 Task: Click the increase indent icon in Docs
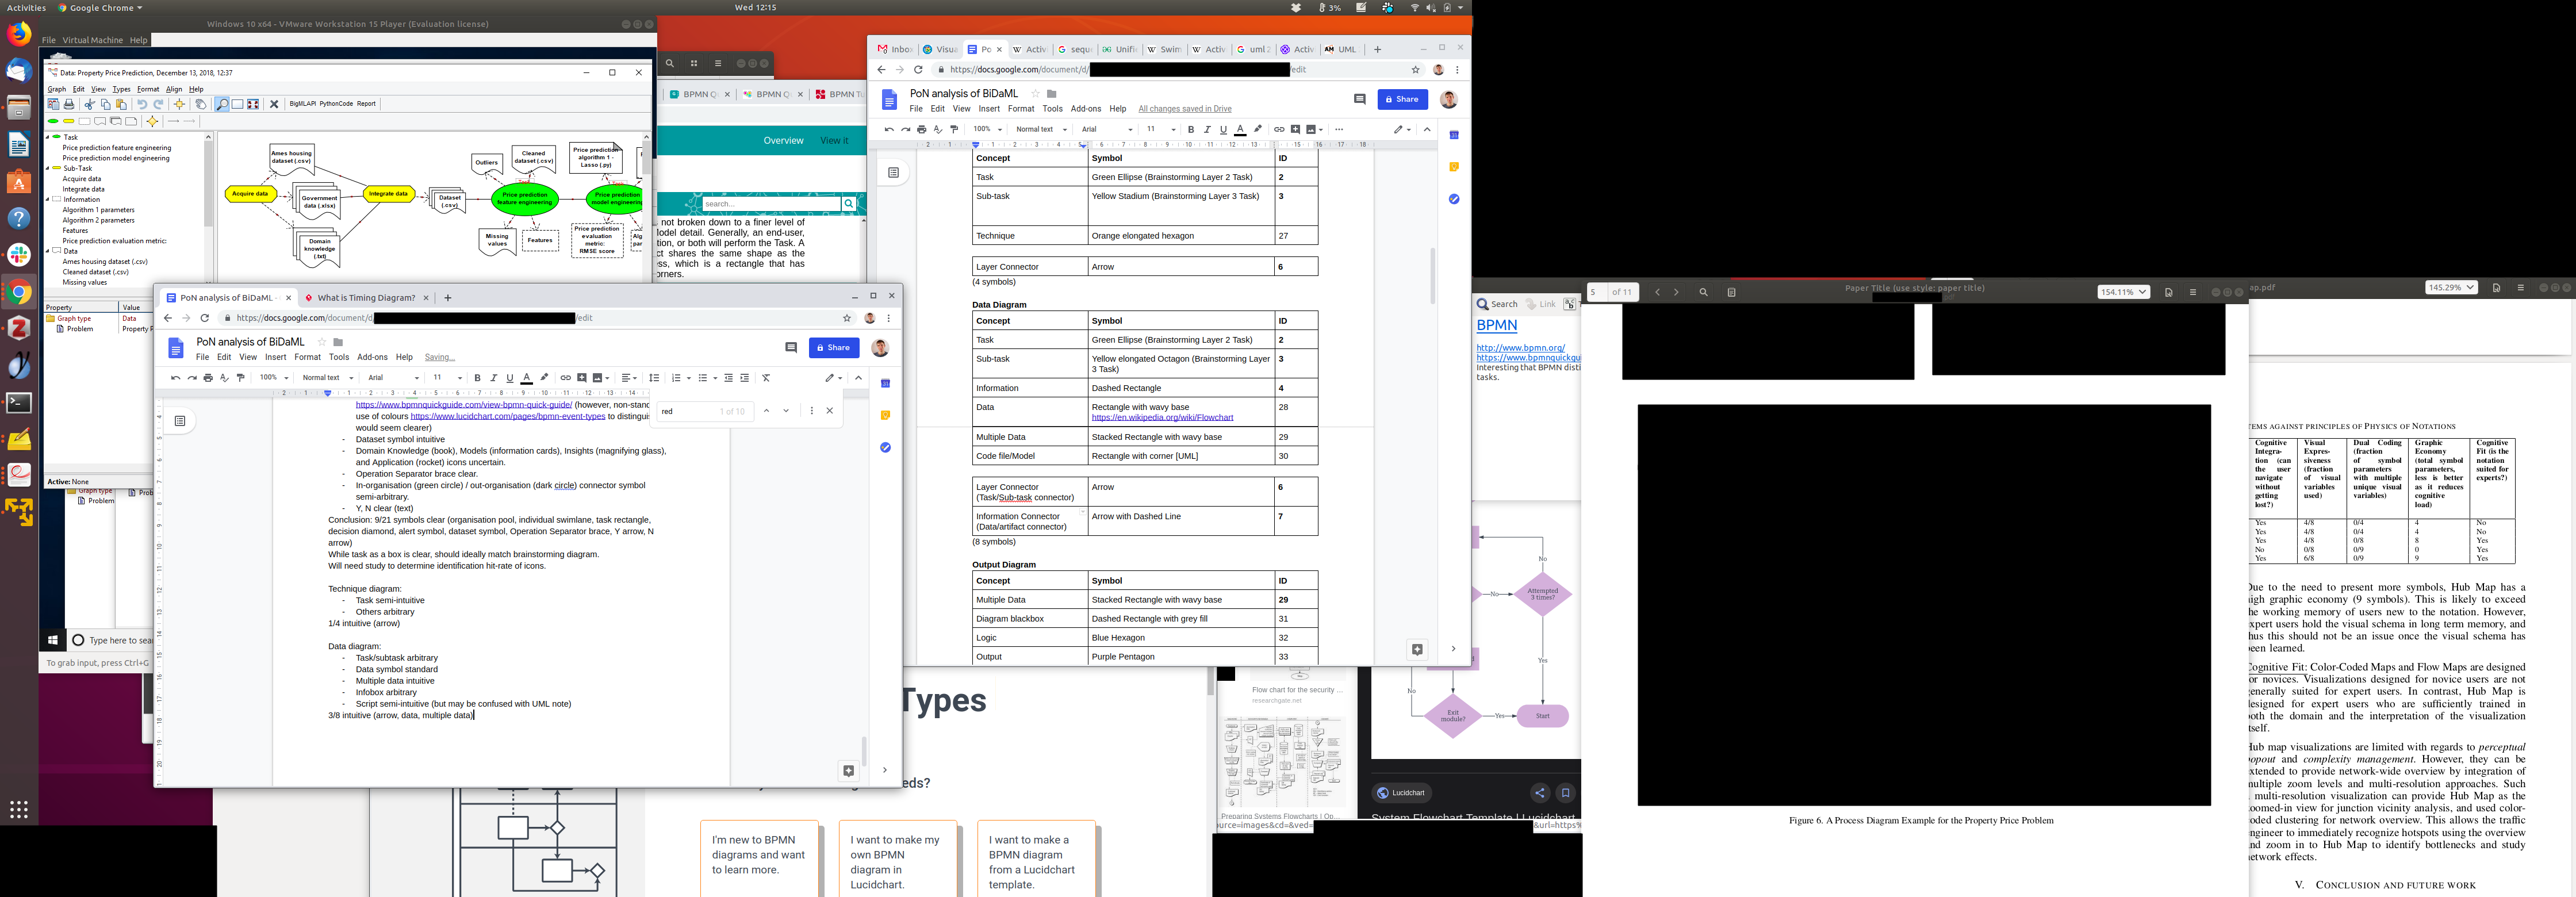(744, 378)
